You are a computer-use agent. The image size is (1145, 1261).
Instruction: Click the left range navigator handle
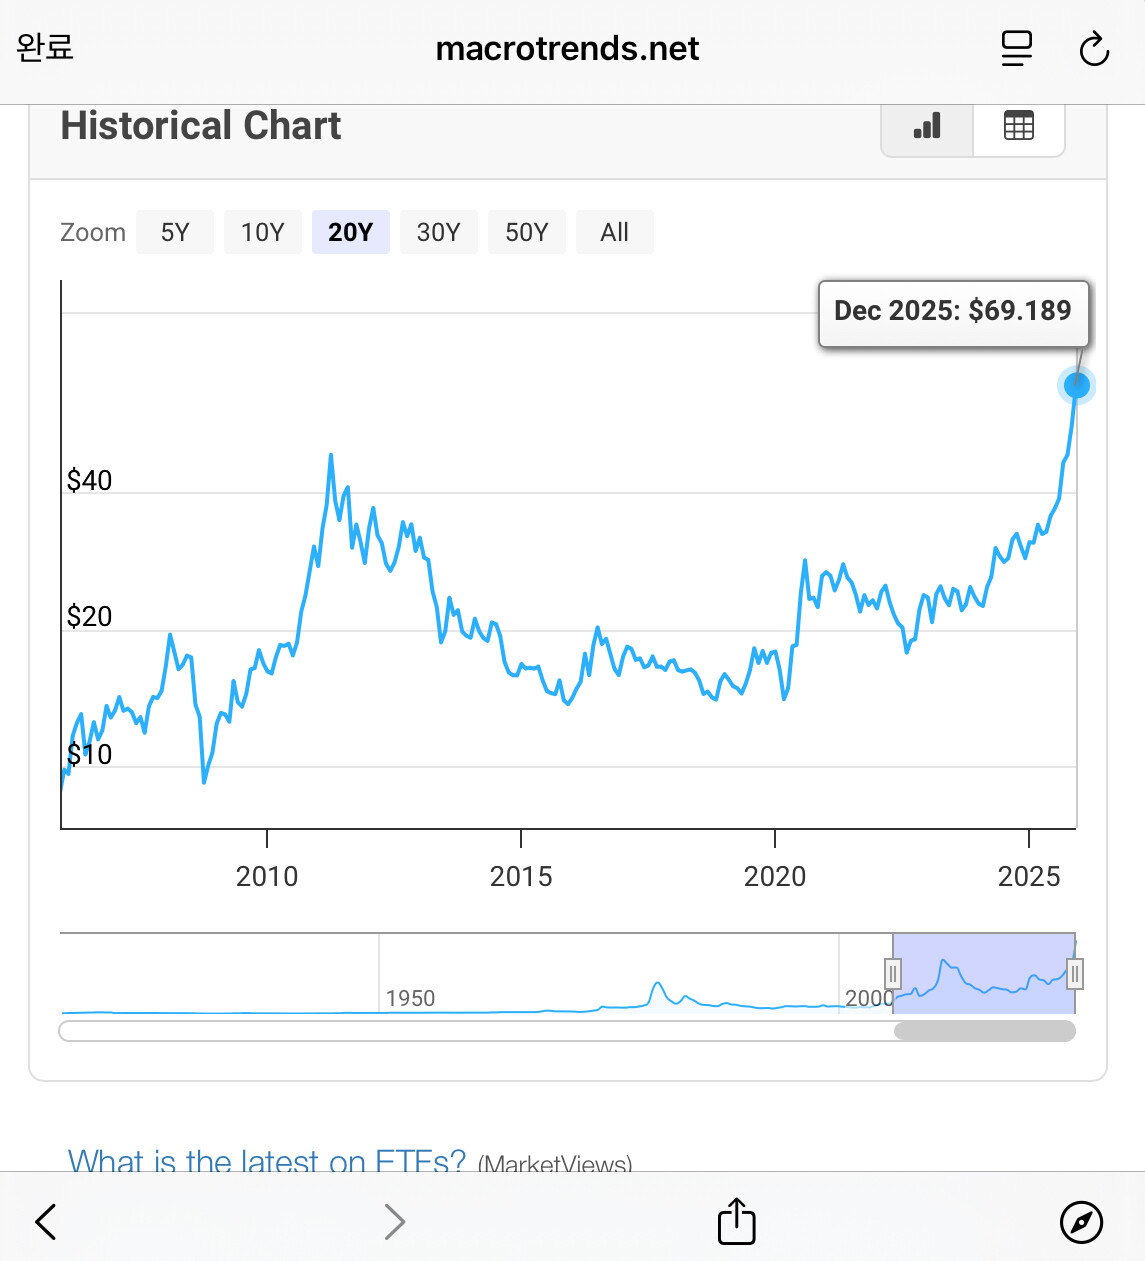point(893,973)
